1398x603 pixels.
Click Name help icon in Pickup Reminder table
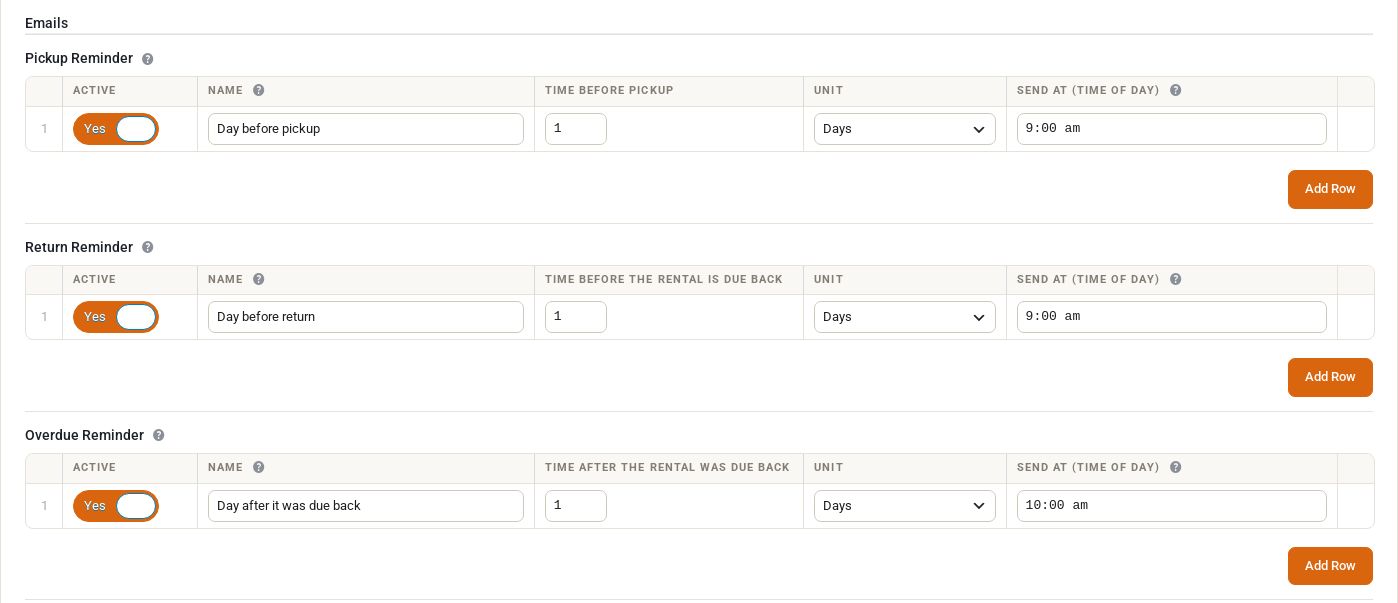click(259, 90)
